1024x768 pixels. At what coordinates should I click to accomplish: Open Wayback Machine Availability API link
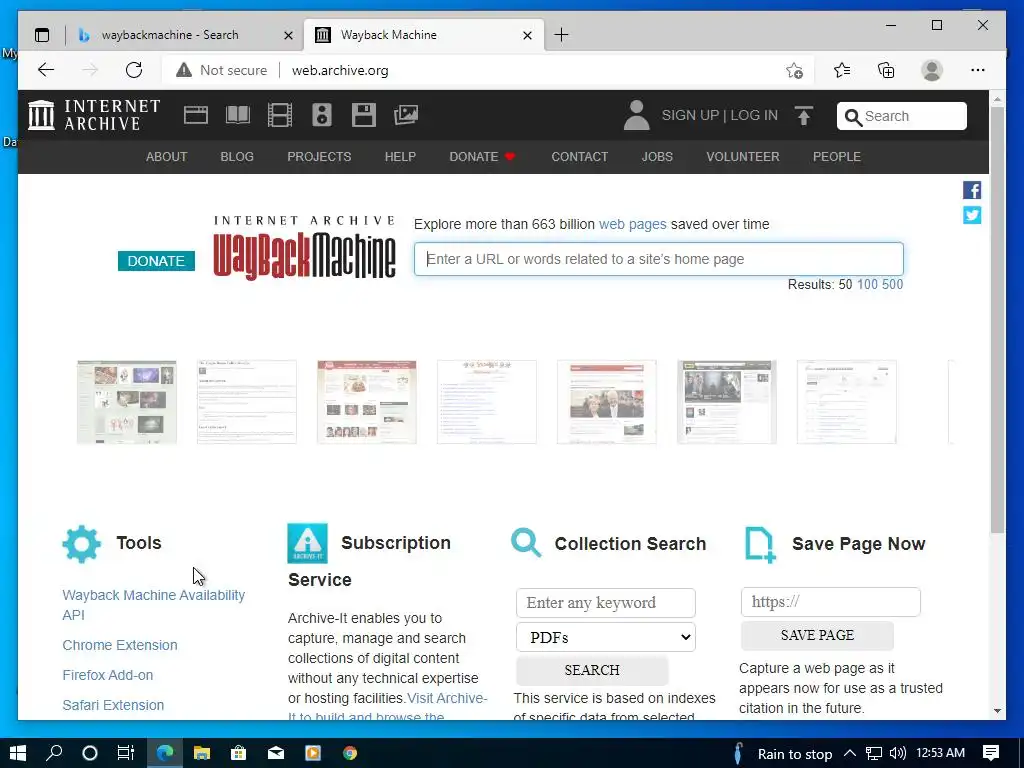153,605
